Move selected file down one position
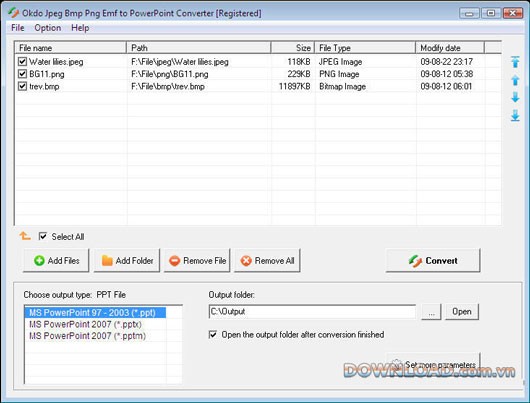Viewport: 530px width, 403px height. (x=515, y=97)
